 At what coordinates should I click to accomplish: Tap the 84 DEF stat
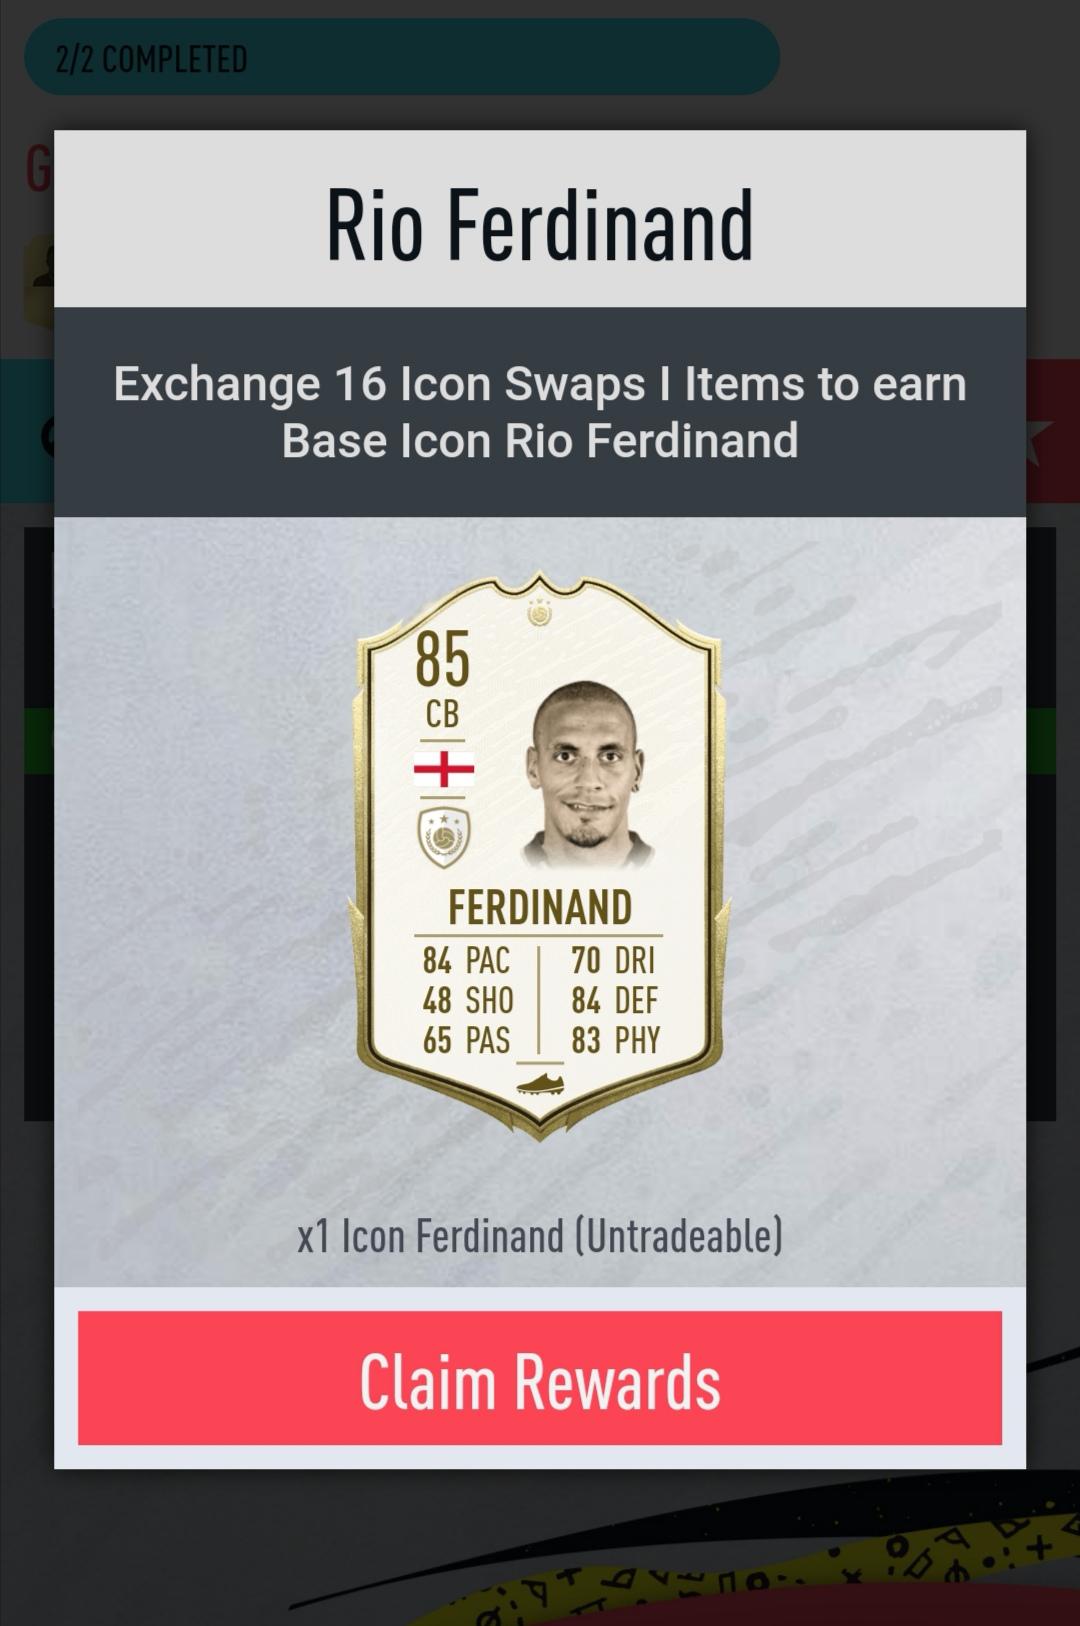coord(615,1001)
